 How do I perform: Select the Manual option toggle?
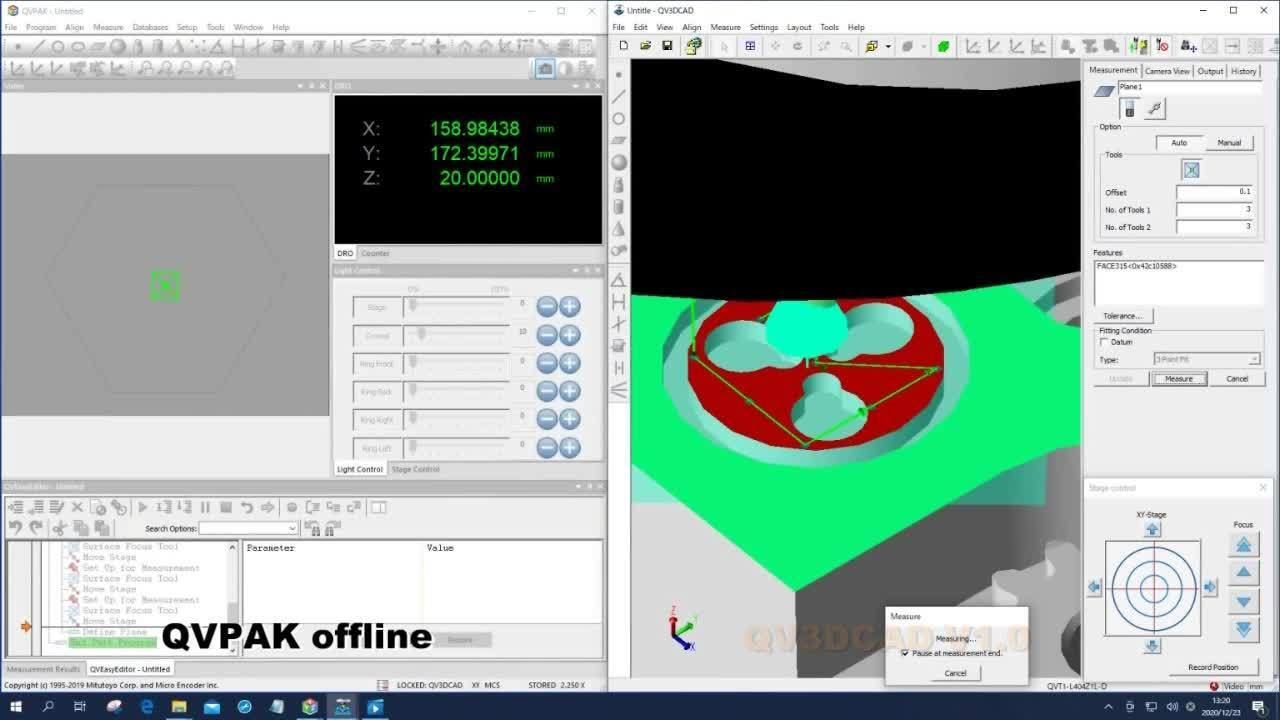pos(1228,143)
